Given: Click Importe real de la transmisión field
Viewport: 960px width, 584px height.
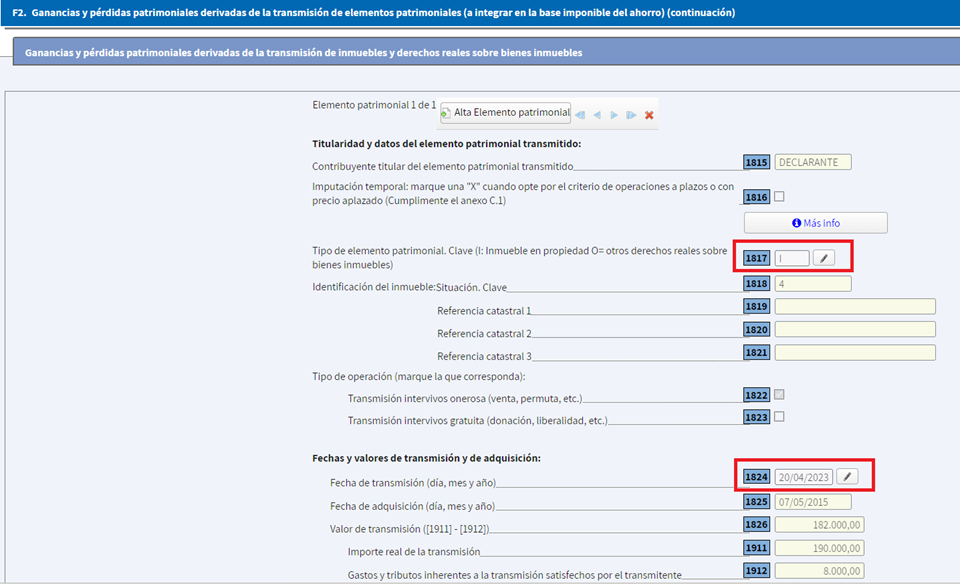Looking at the screenshot, I should point(819,548).
